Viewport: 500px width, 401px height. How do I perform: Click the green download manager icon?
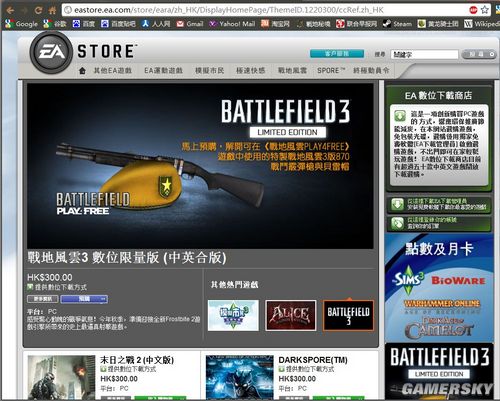tap(397, 204)
